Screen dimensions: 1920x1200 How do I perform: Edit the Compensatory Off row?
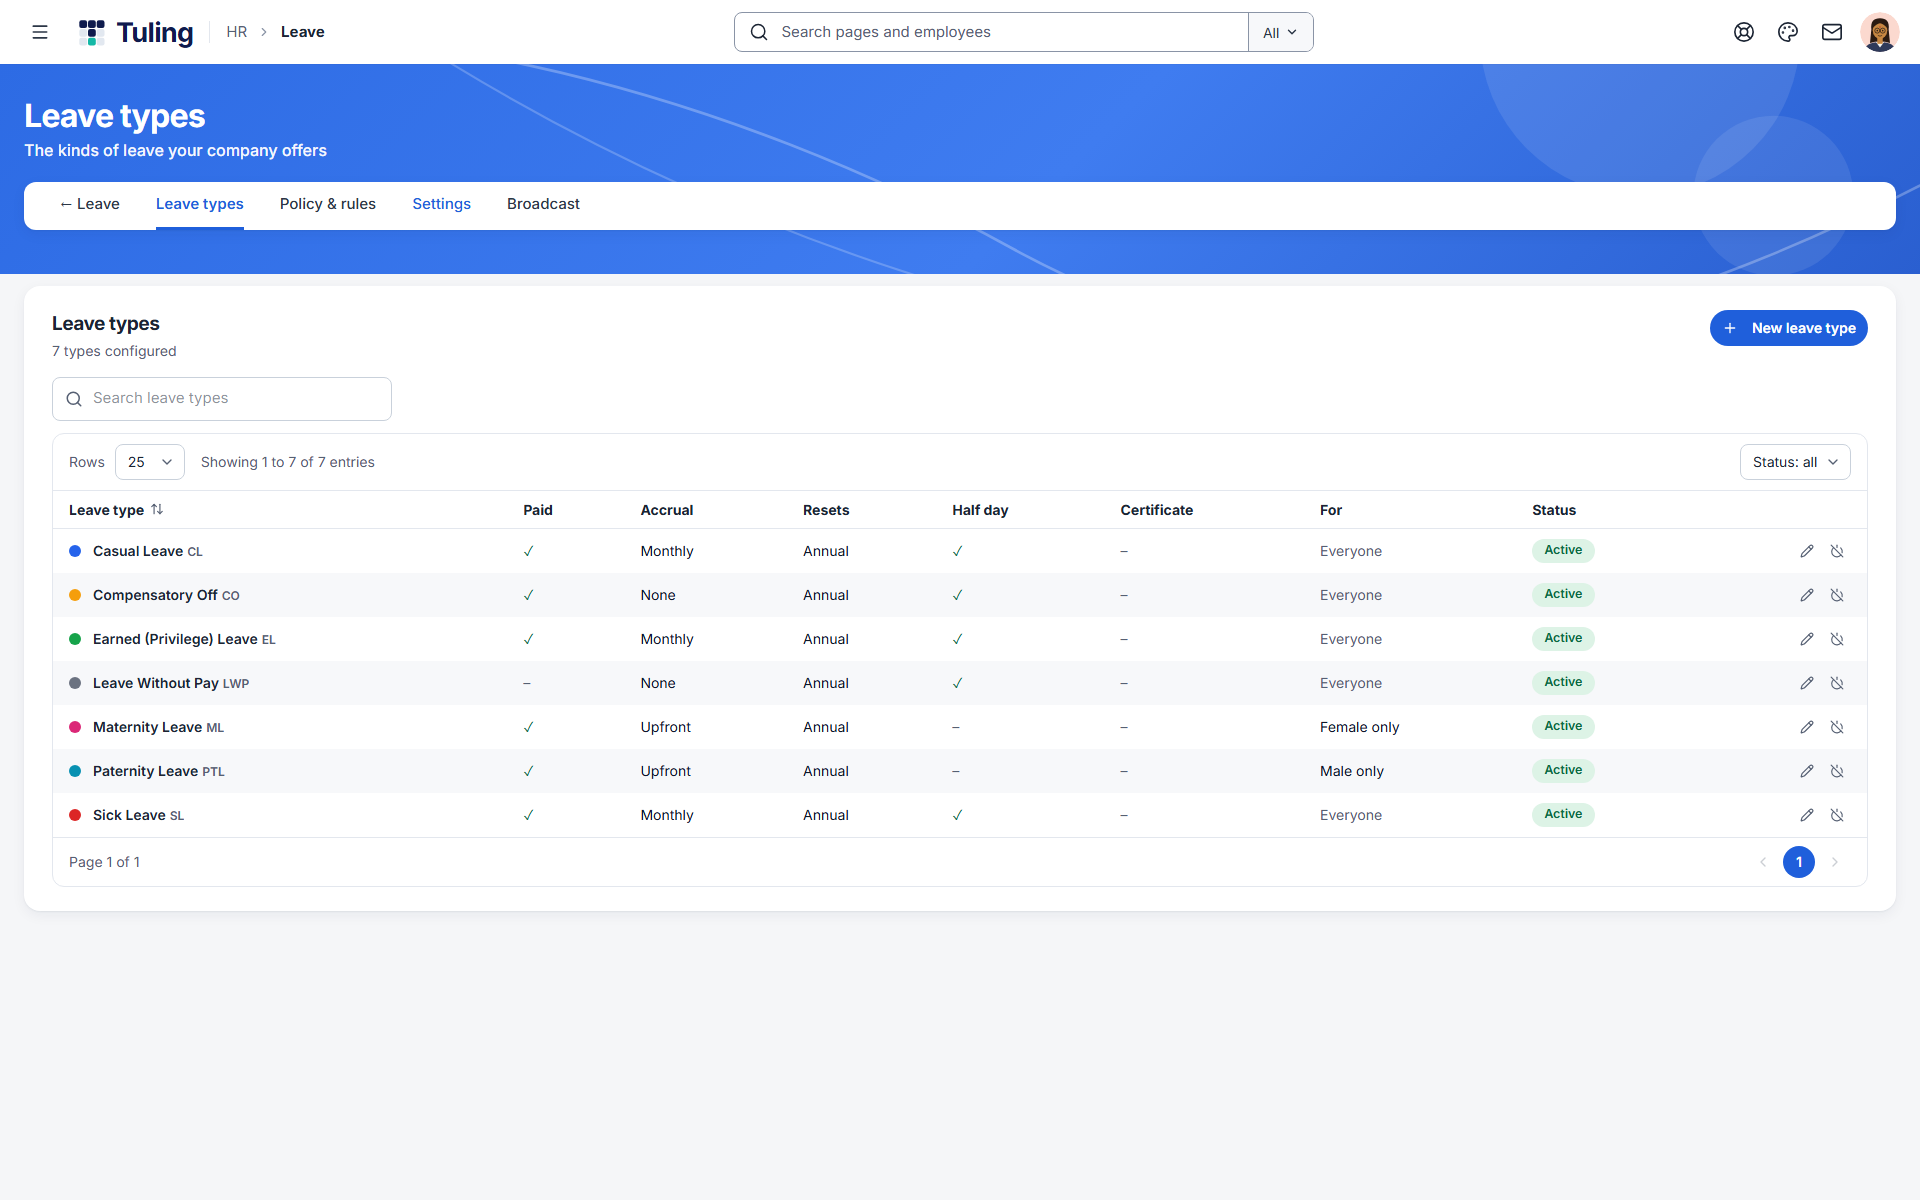pyautogui.click(x=1807, y=595)
